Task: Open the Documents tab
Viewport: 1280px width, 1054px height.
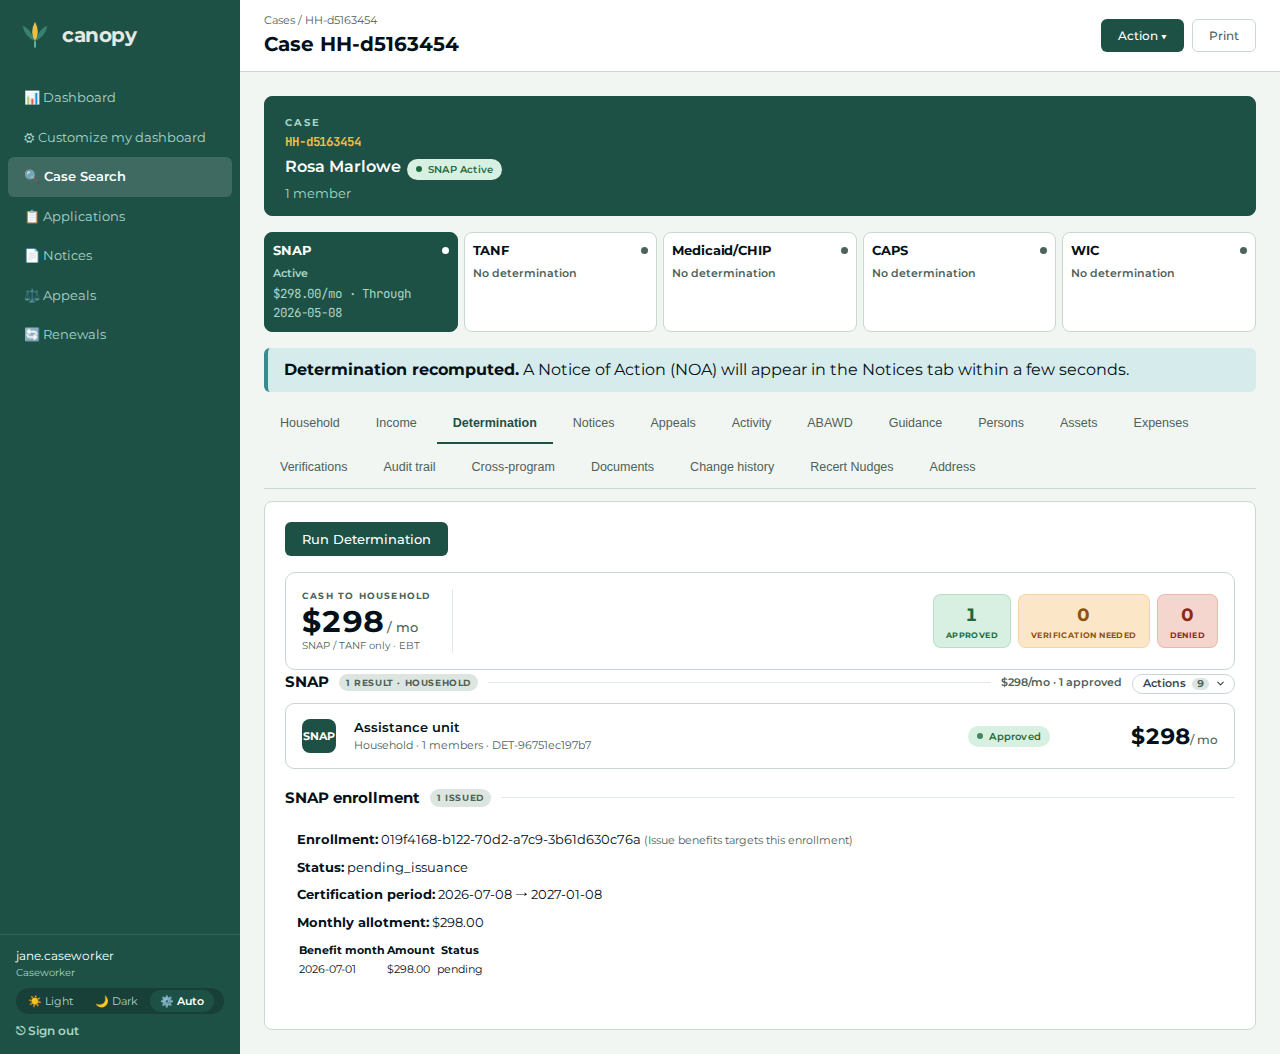Action: 622,467
